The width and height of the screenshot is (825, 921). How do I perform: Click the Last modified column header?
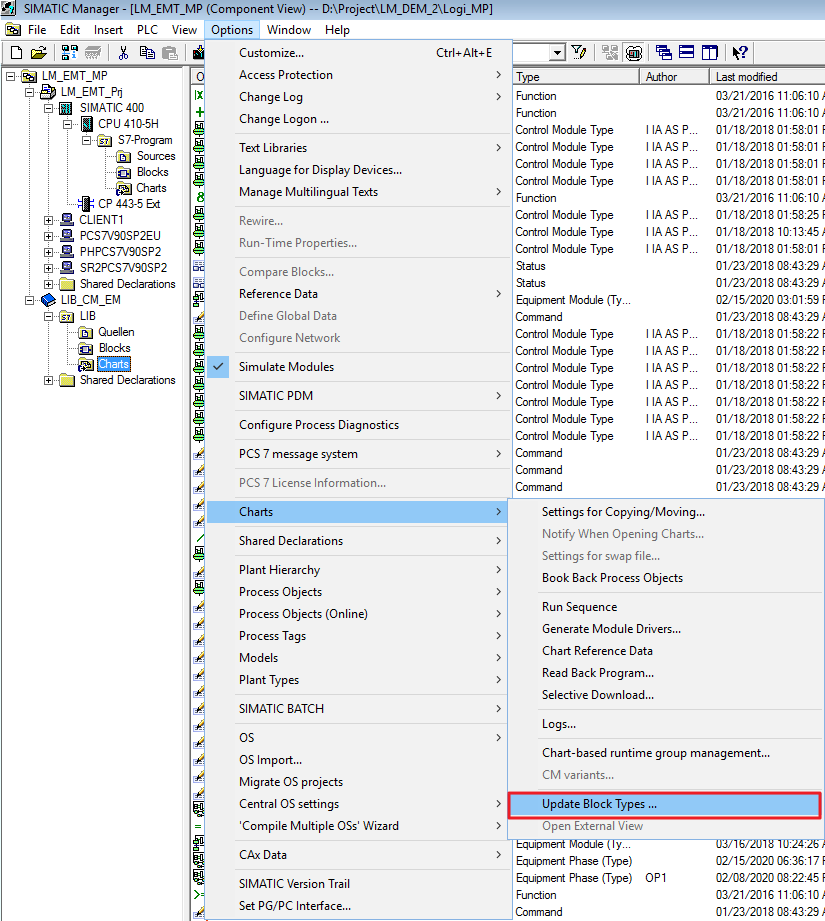pos(767,77)
